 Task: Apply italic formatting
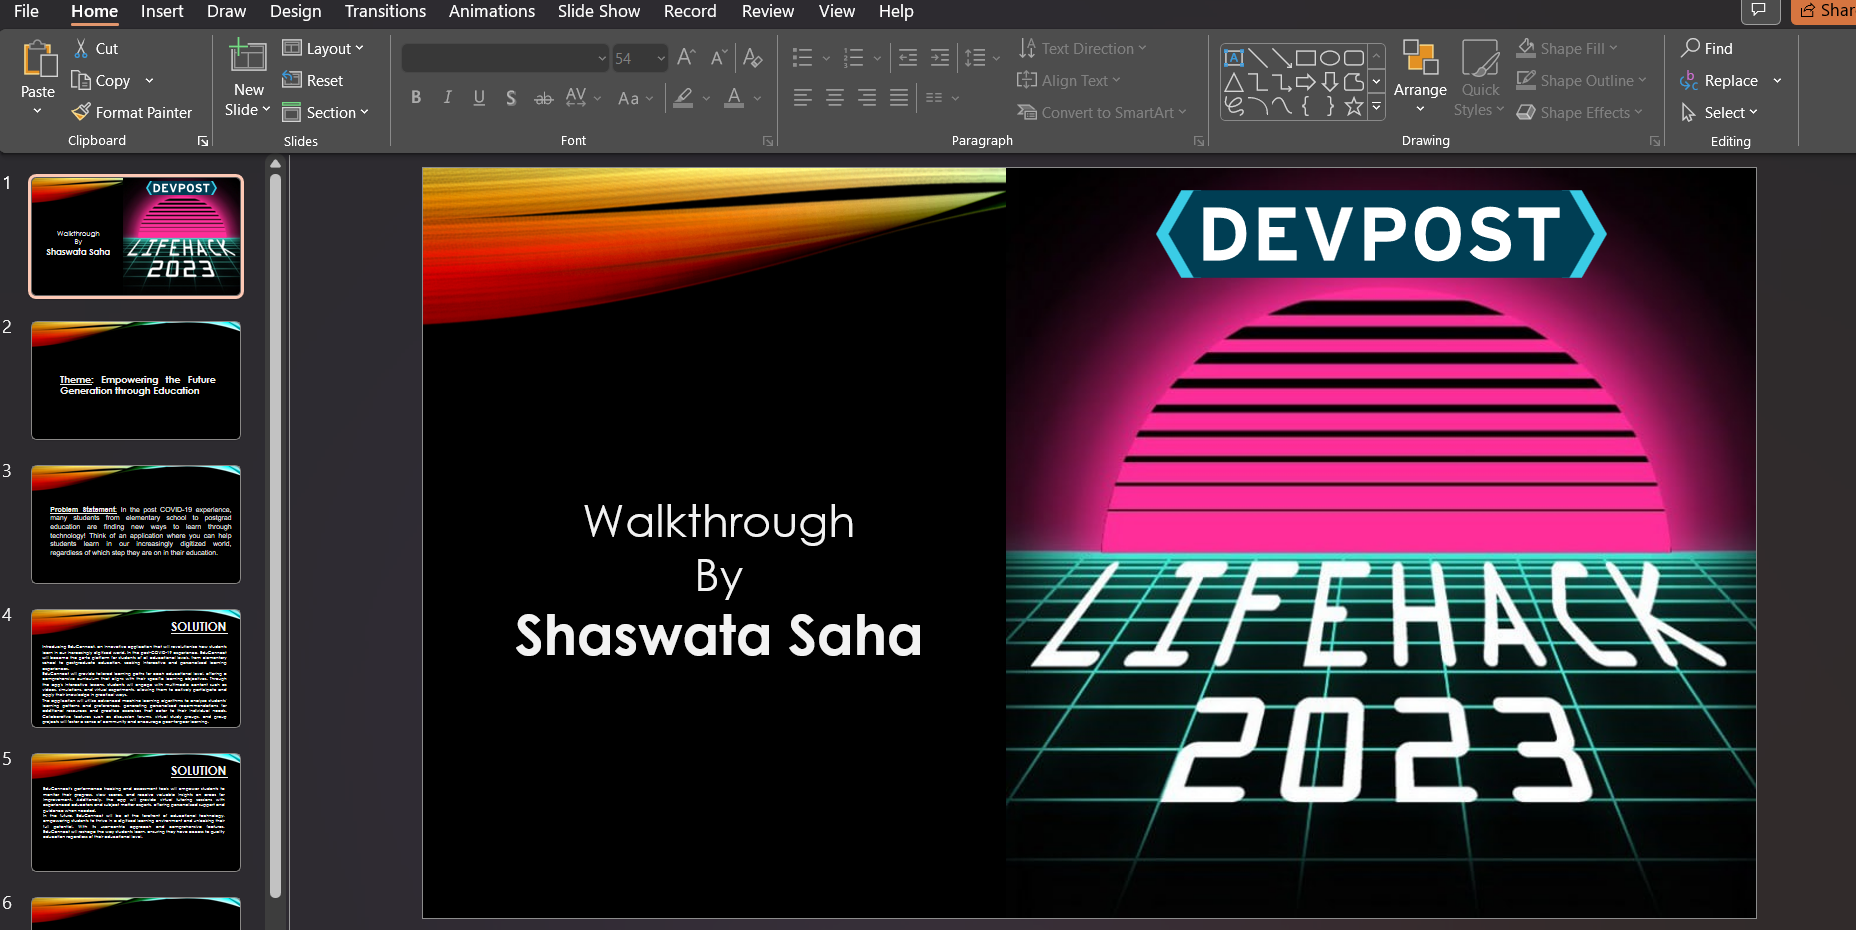[x=447, y=97]
